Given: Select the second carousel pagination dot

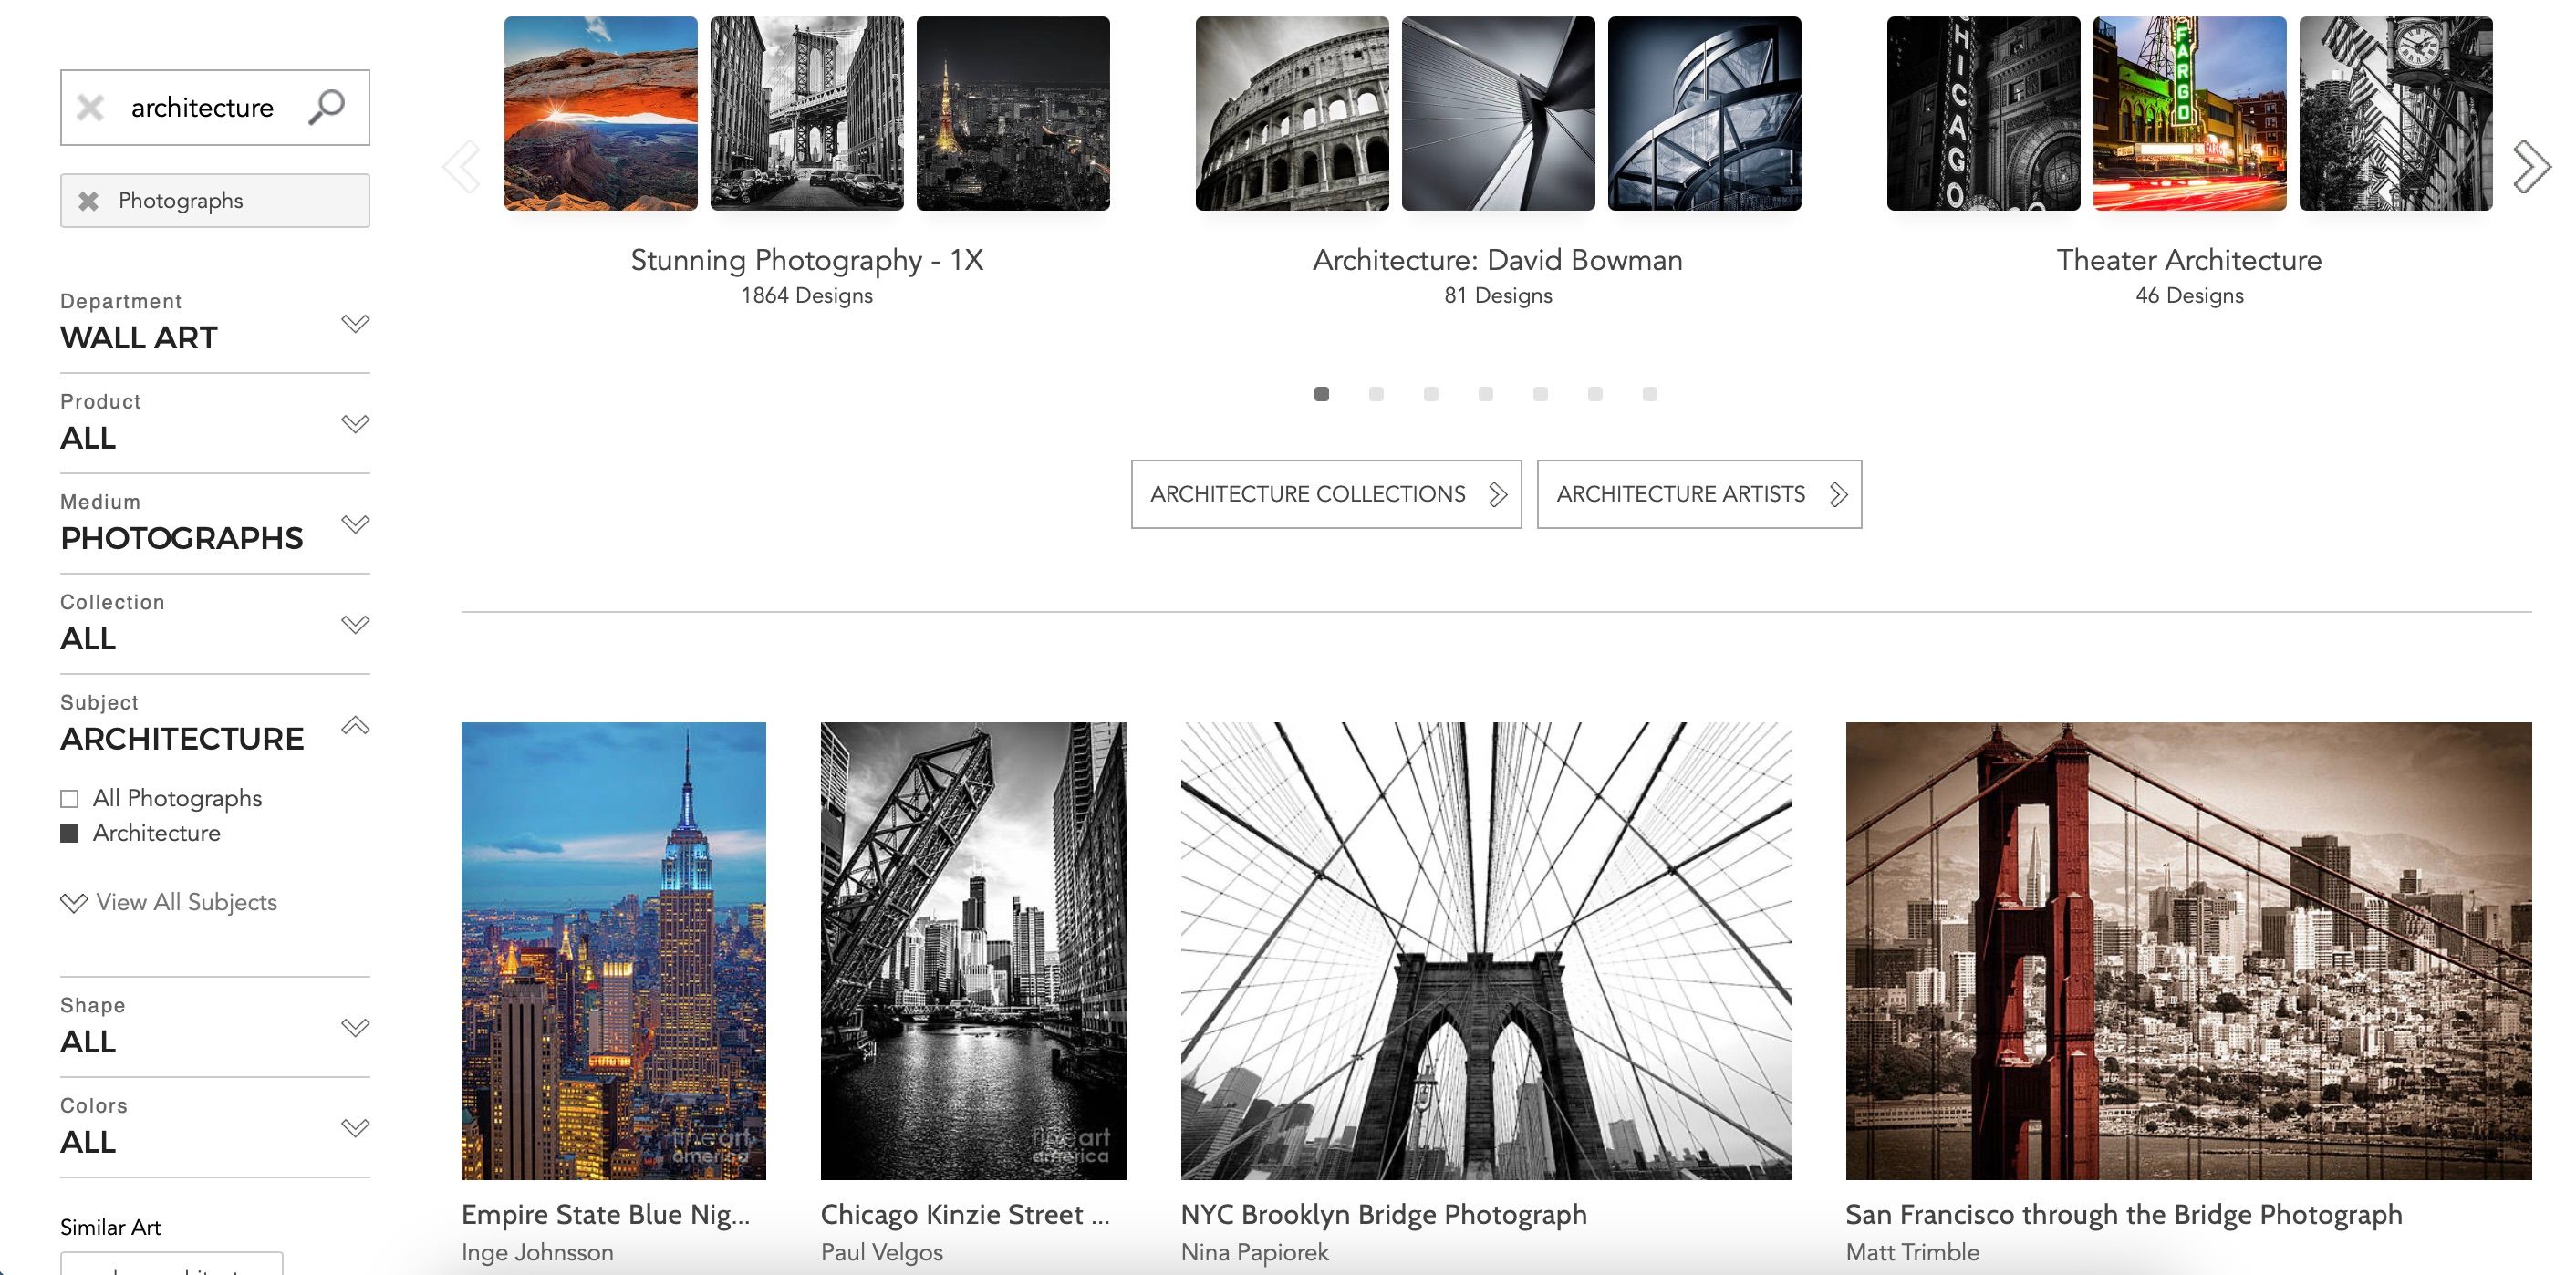Looking at the screenshot, I should tap(1377, 394).
